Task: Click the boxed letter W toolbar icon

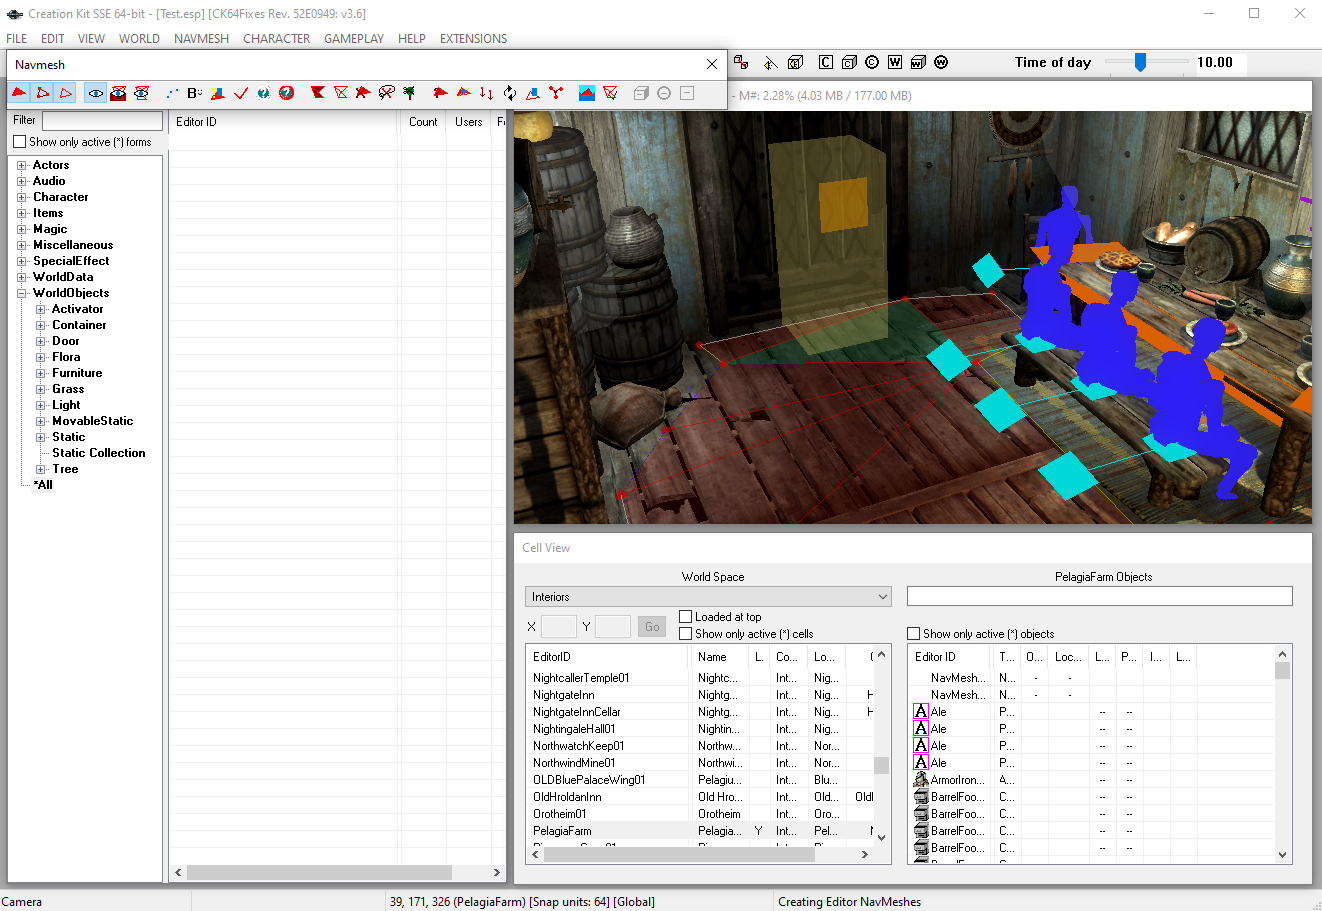Action: click(895, 62)
